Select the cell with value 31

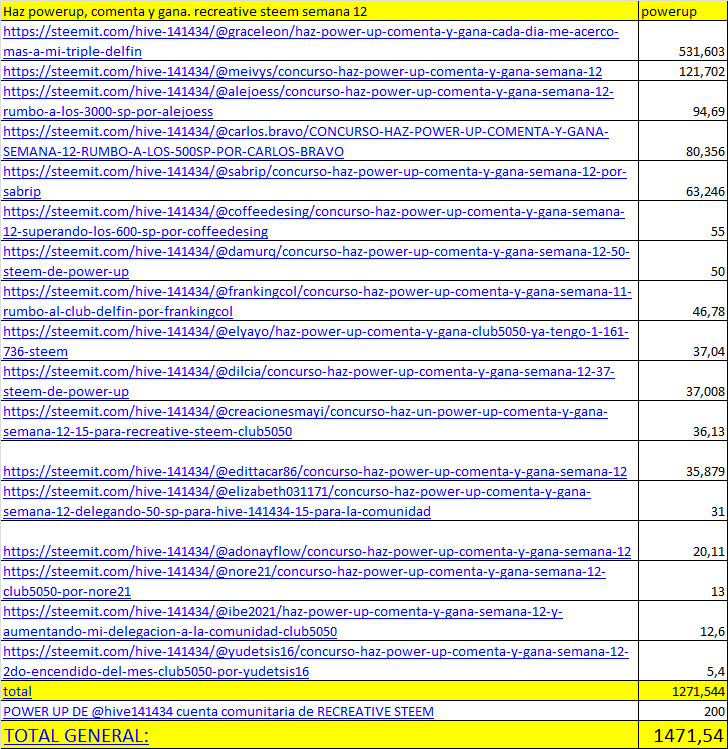(683, 502)
